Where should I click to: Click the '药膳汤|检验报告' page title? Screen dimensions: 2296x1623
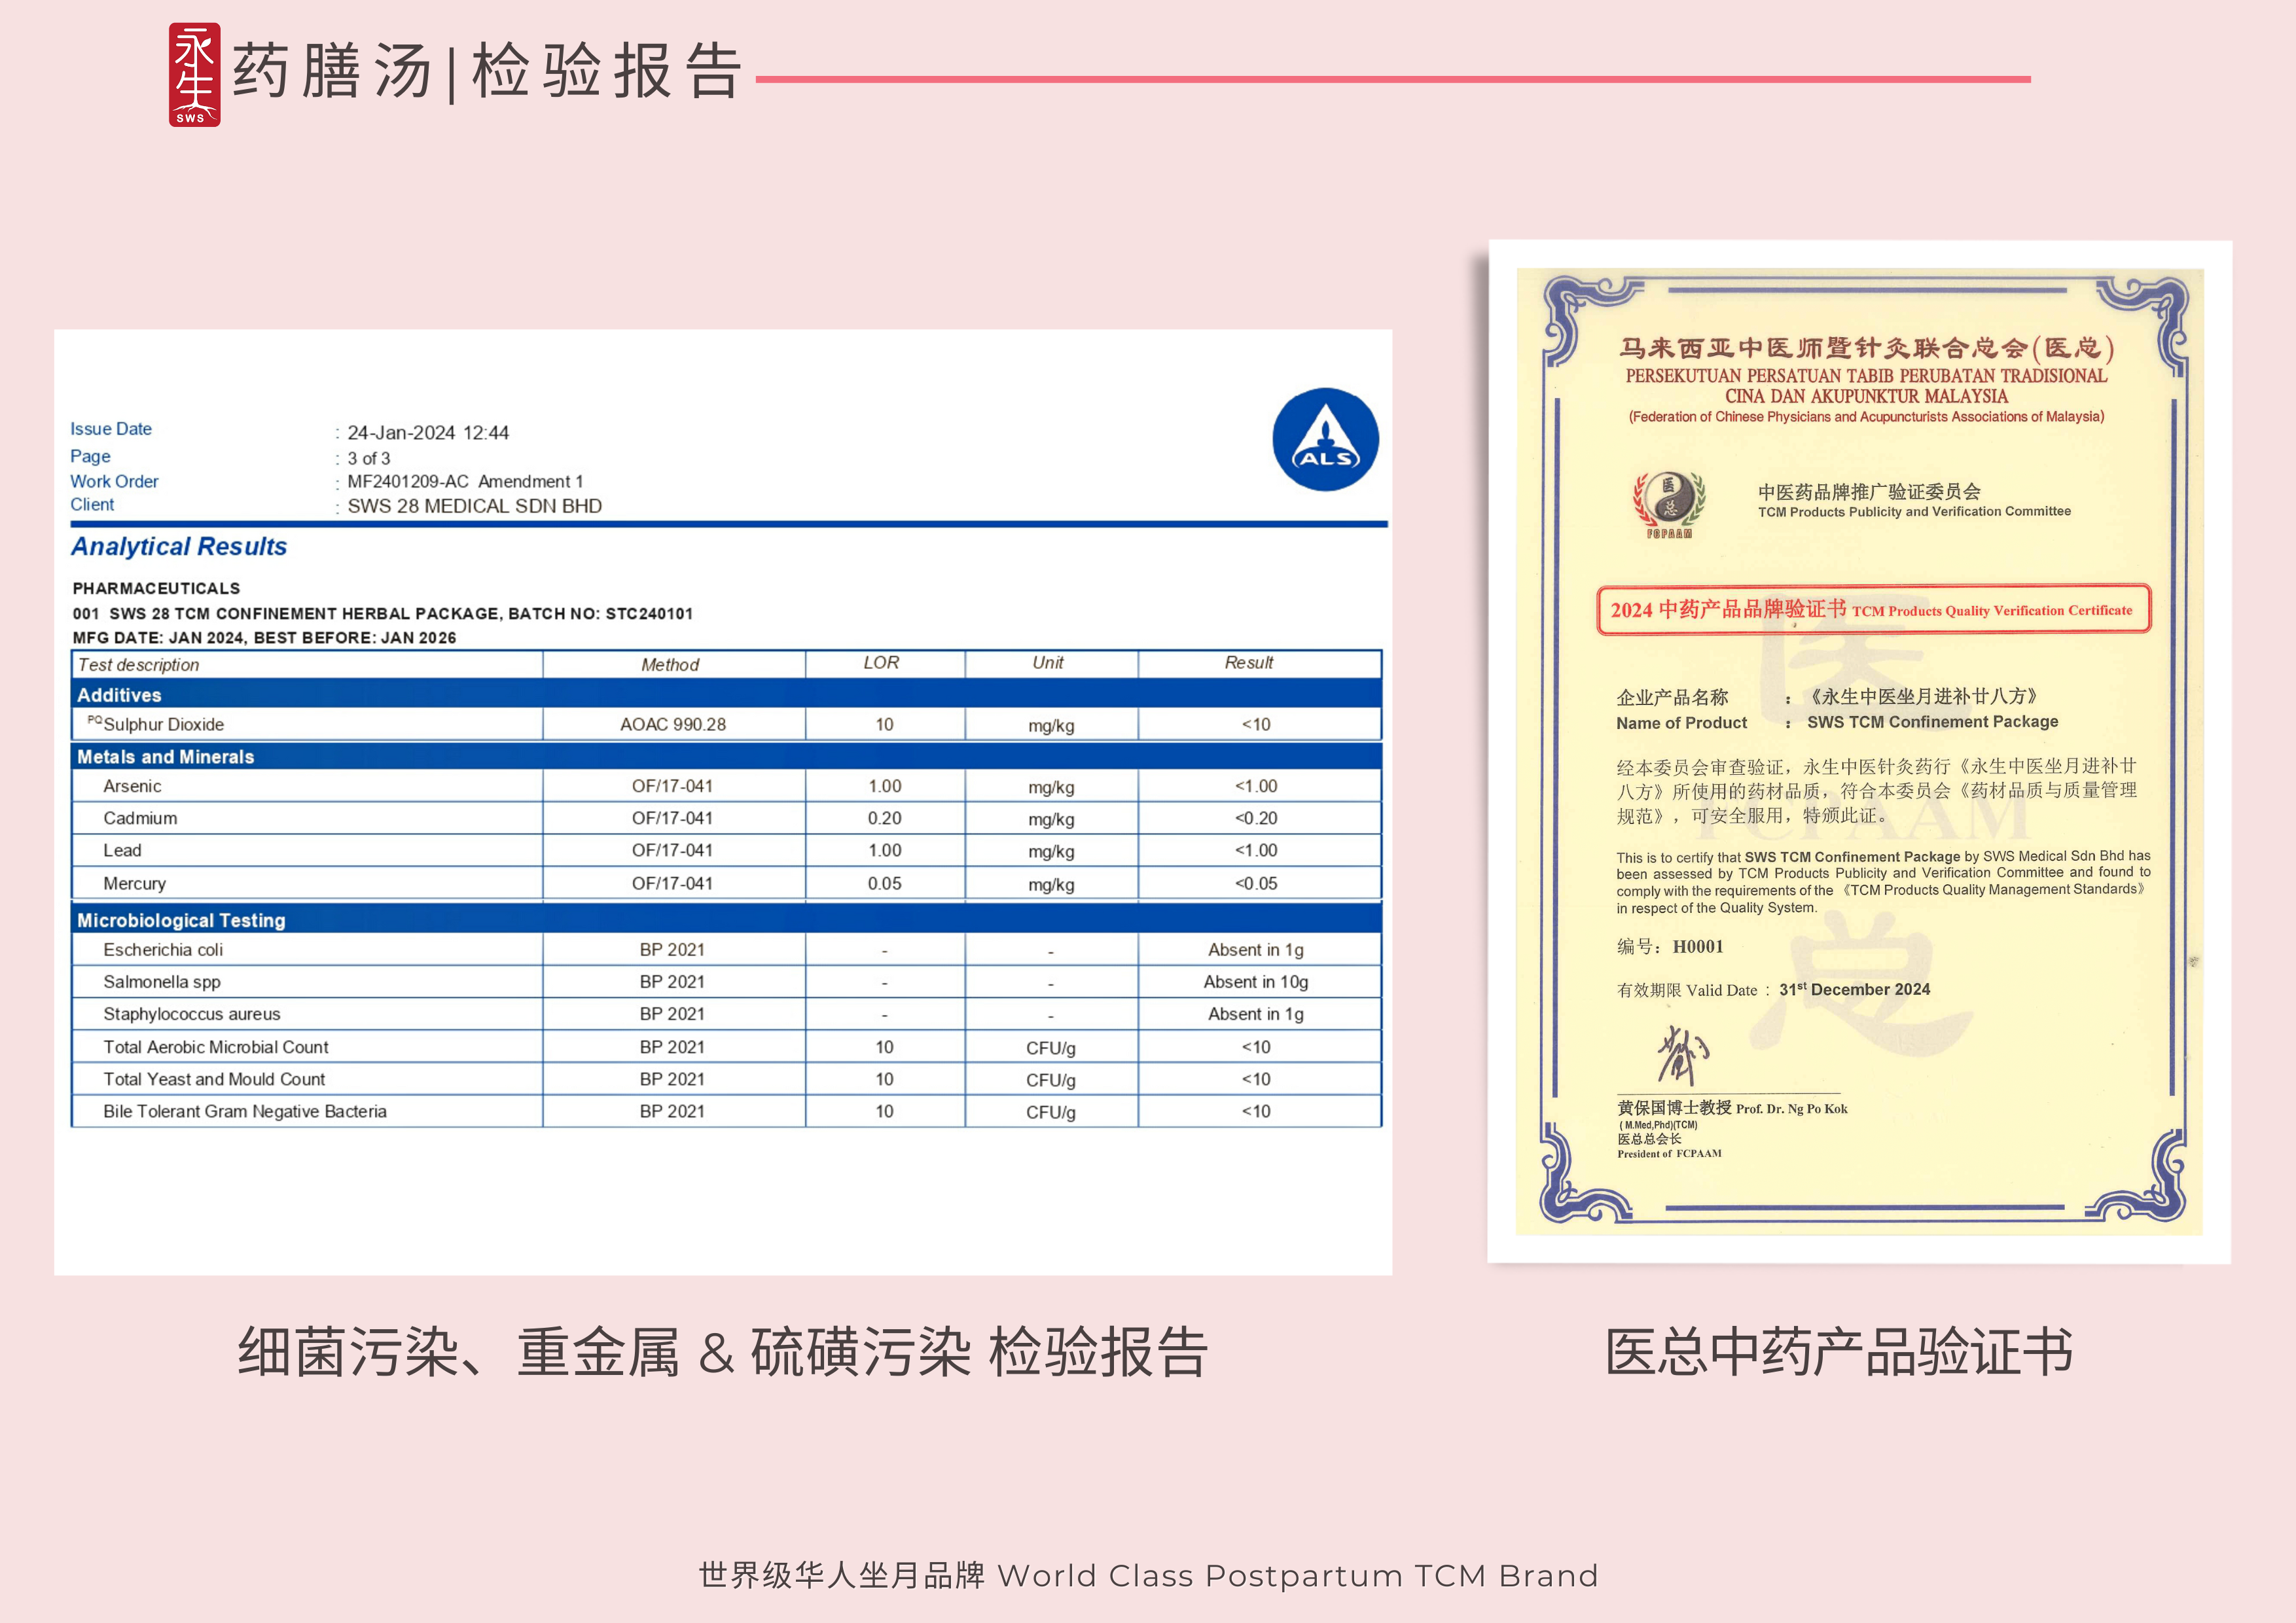tap(487, 71)
